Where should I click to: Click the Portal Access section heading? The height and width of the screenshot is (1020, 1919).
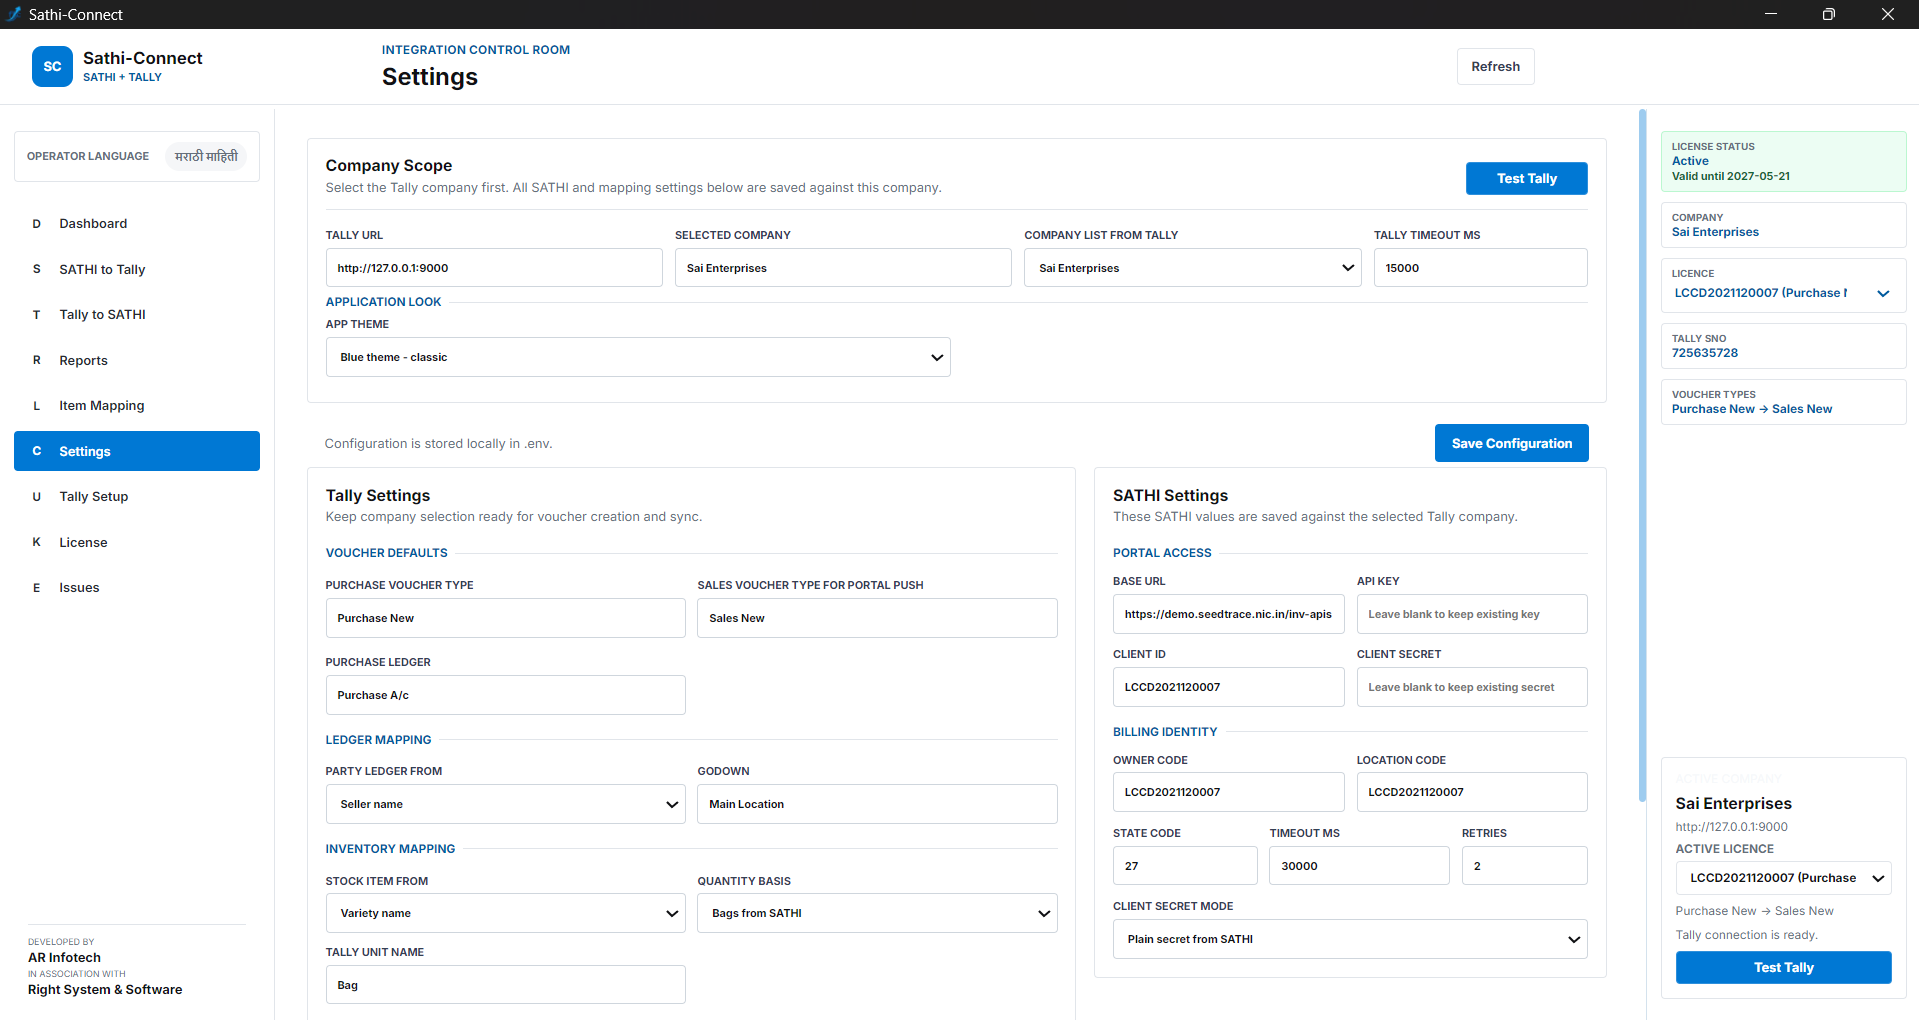(1162, 553)
